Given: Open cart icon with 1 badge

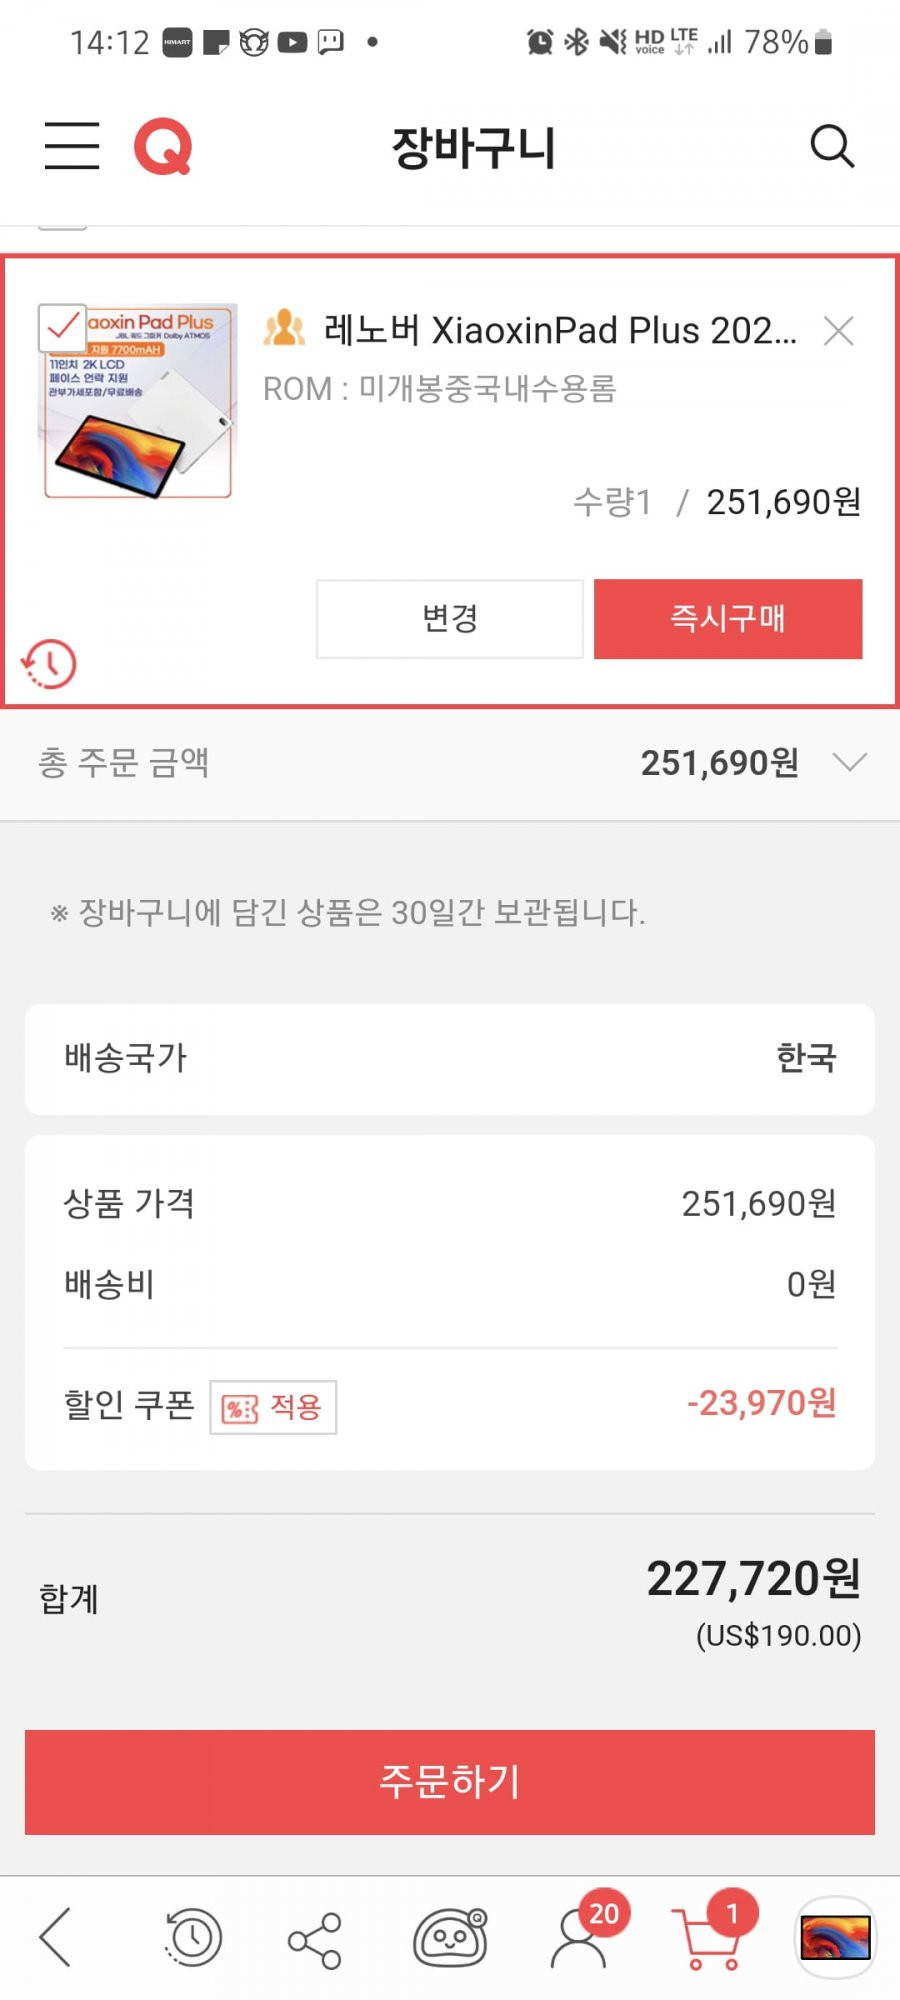Looking at the screenshot, I should pos(712,1932).
